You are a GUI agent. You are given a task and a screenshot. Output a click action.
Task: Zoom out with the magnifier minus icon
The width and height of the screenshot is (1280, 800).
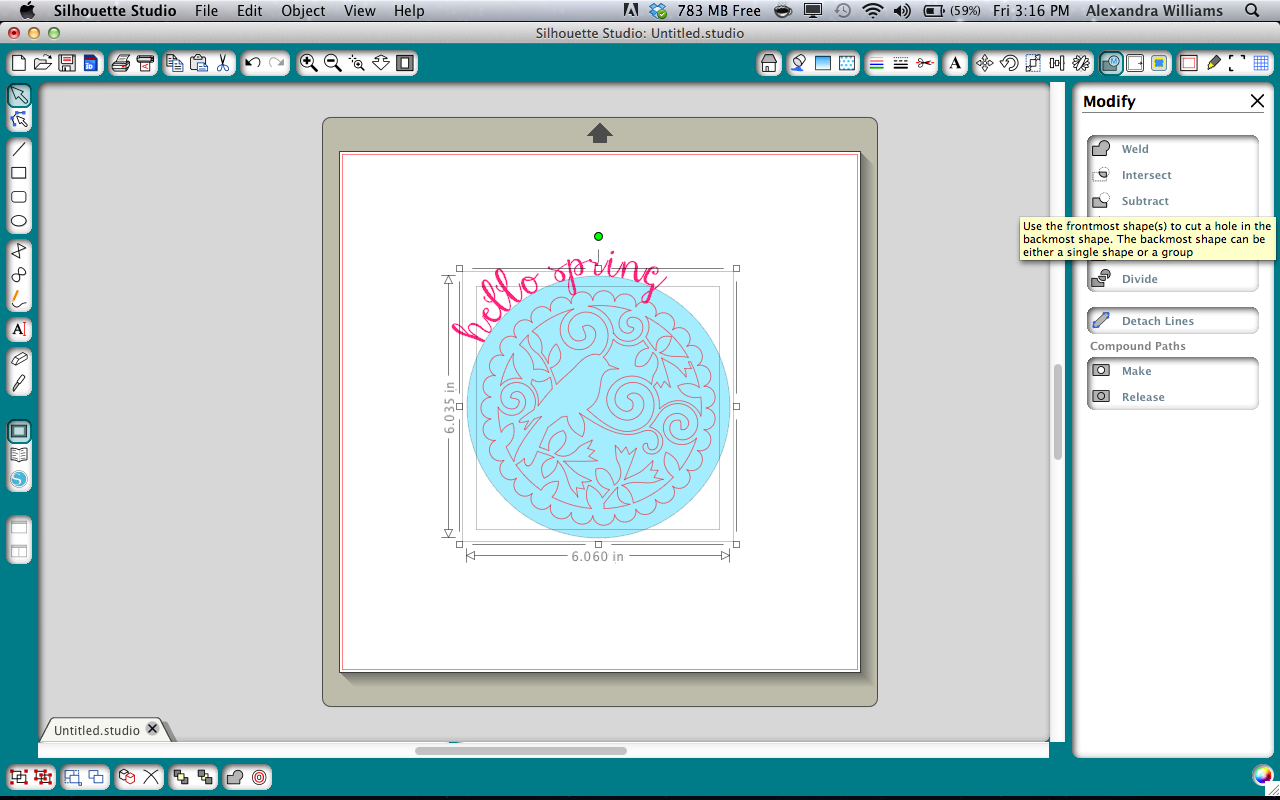(x=333, y=63)
